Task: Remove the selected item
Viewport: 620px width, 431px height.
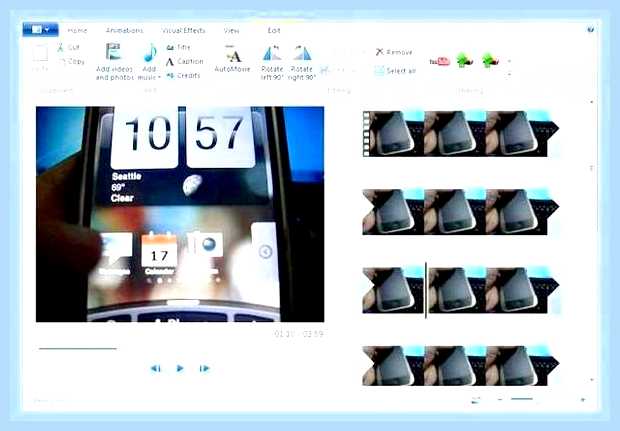Action: [394, 52]
